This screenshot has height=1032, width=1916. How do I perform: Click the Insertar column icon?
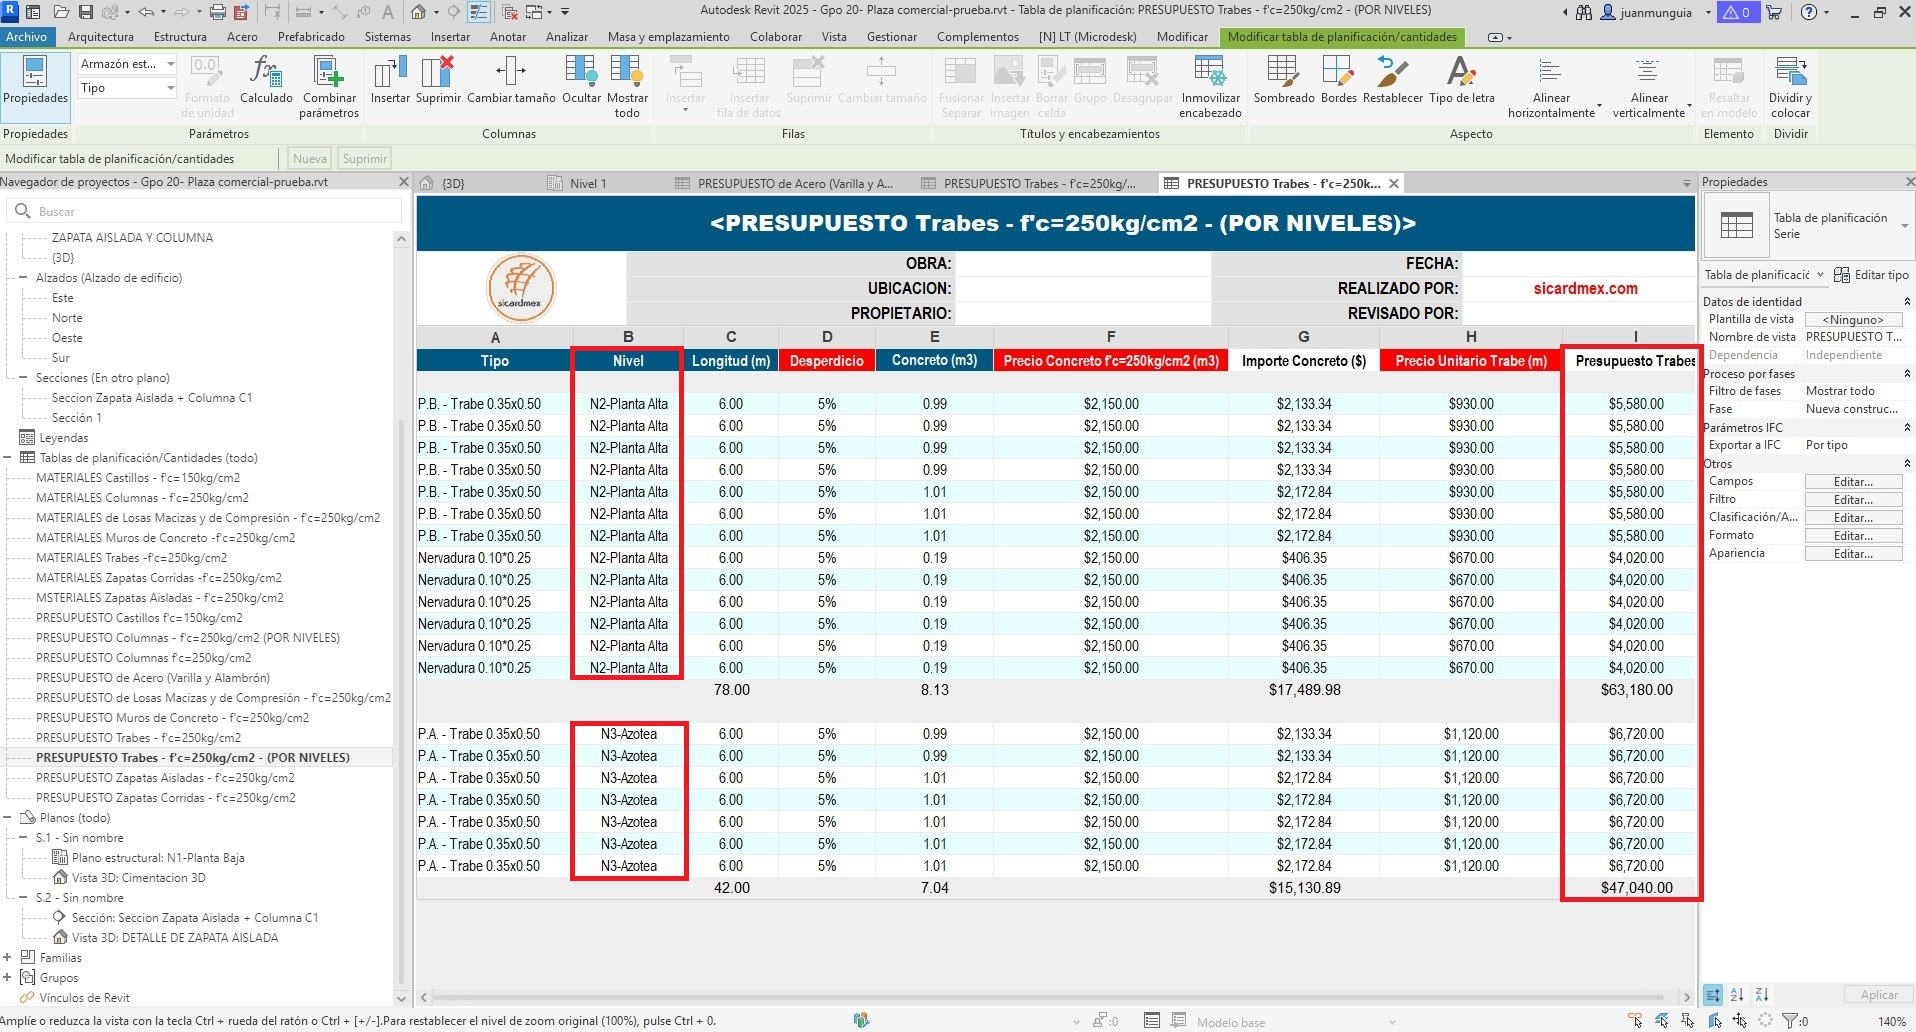click(390, 72)
